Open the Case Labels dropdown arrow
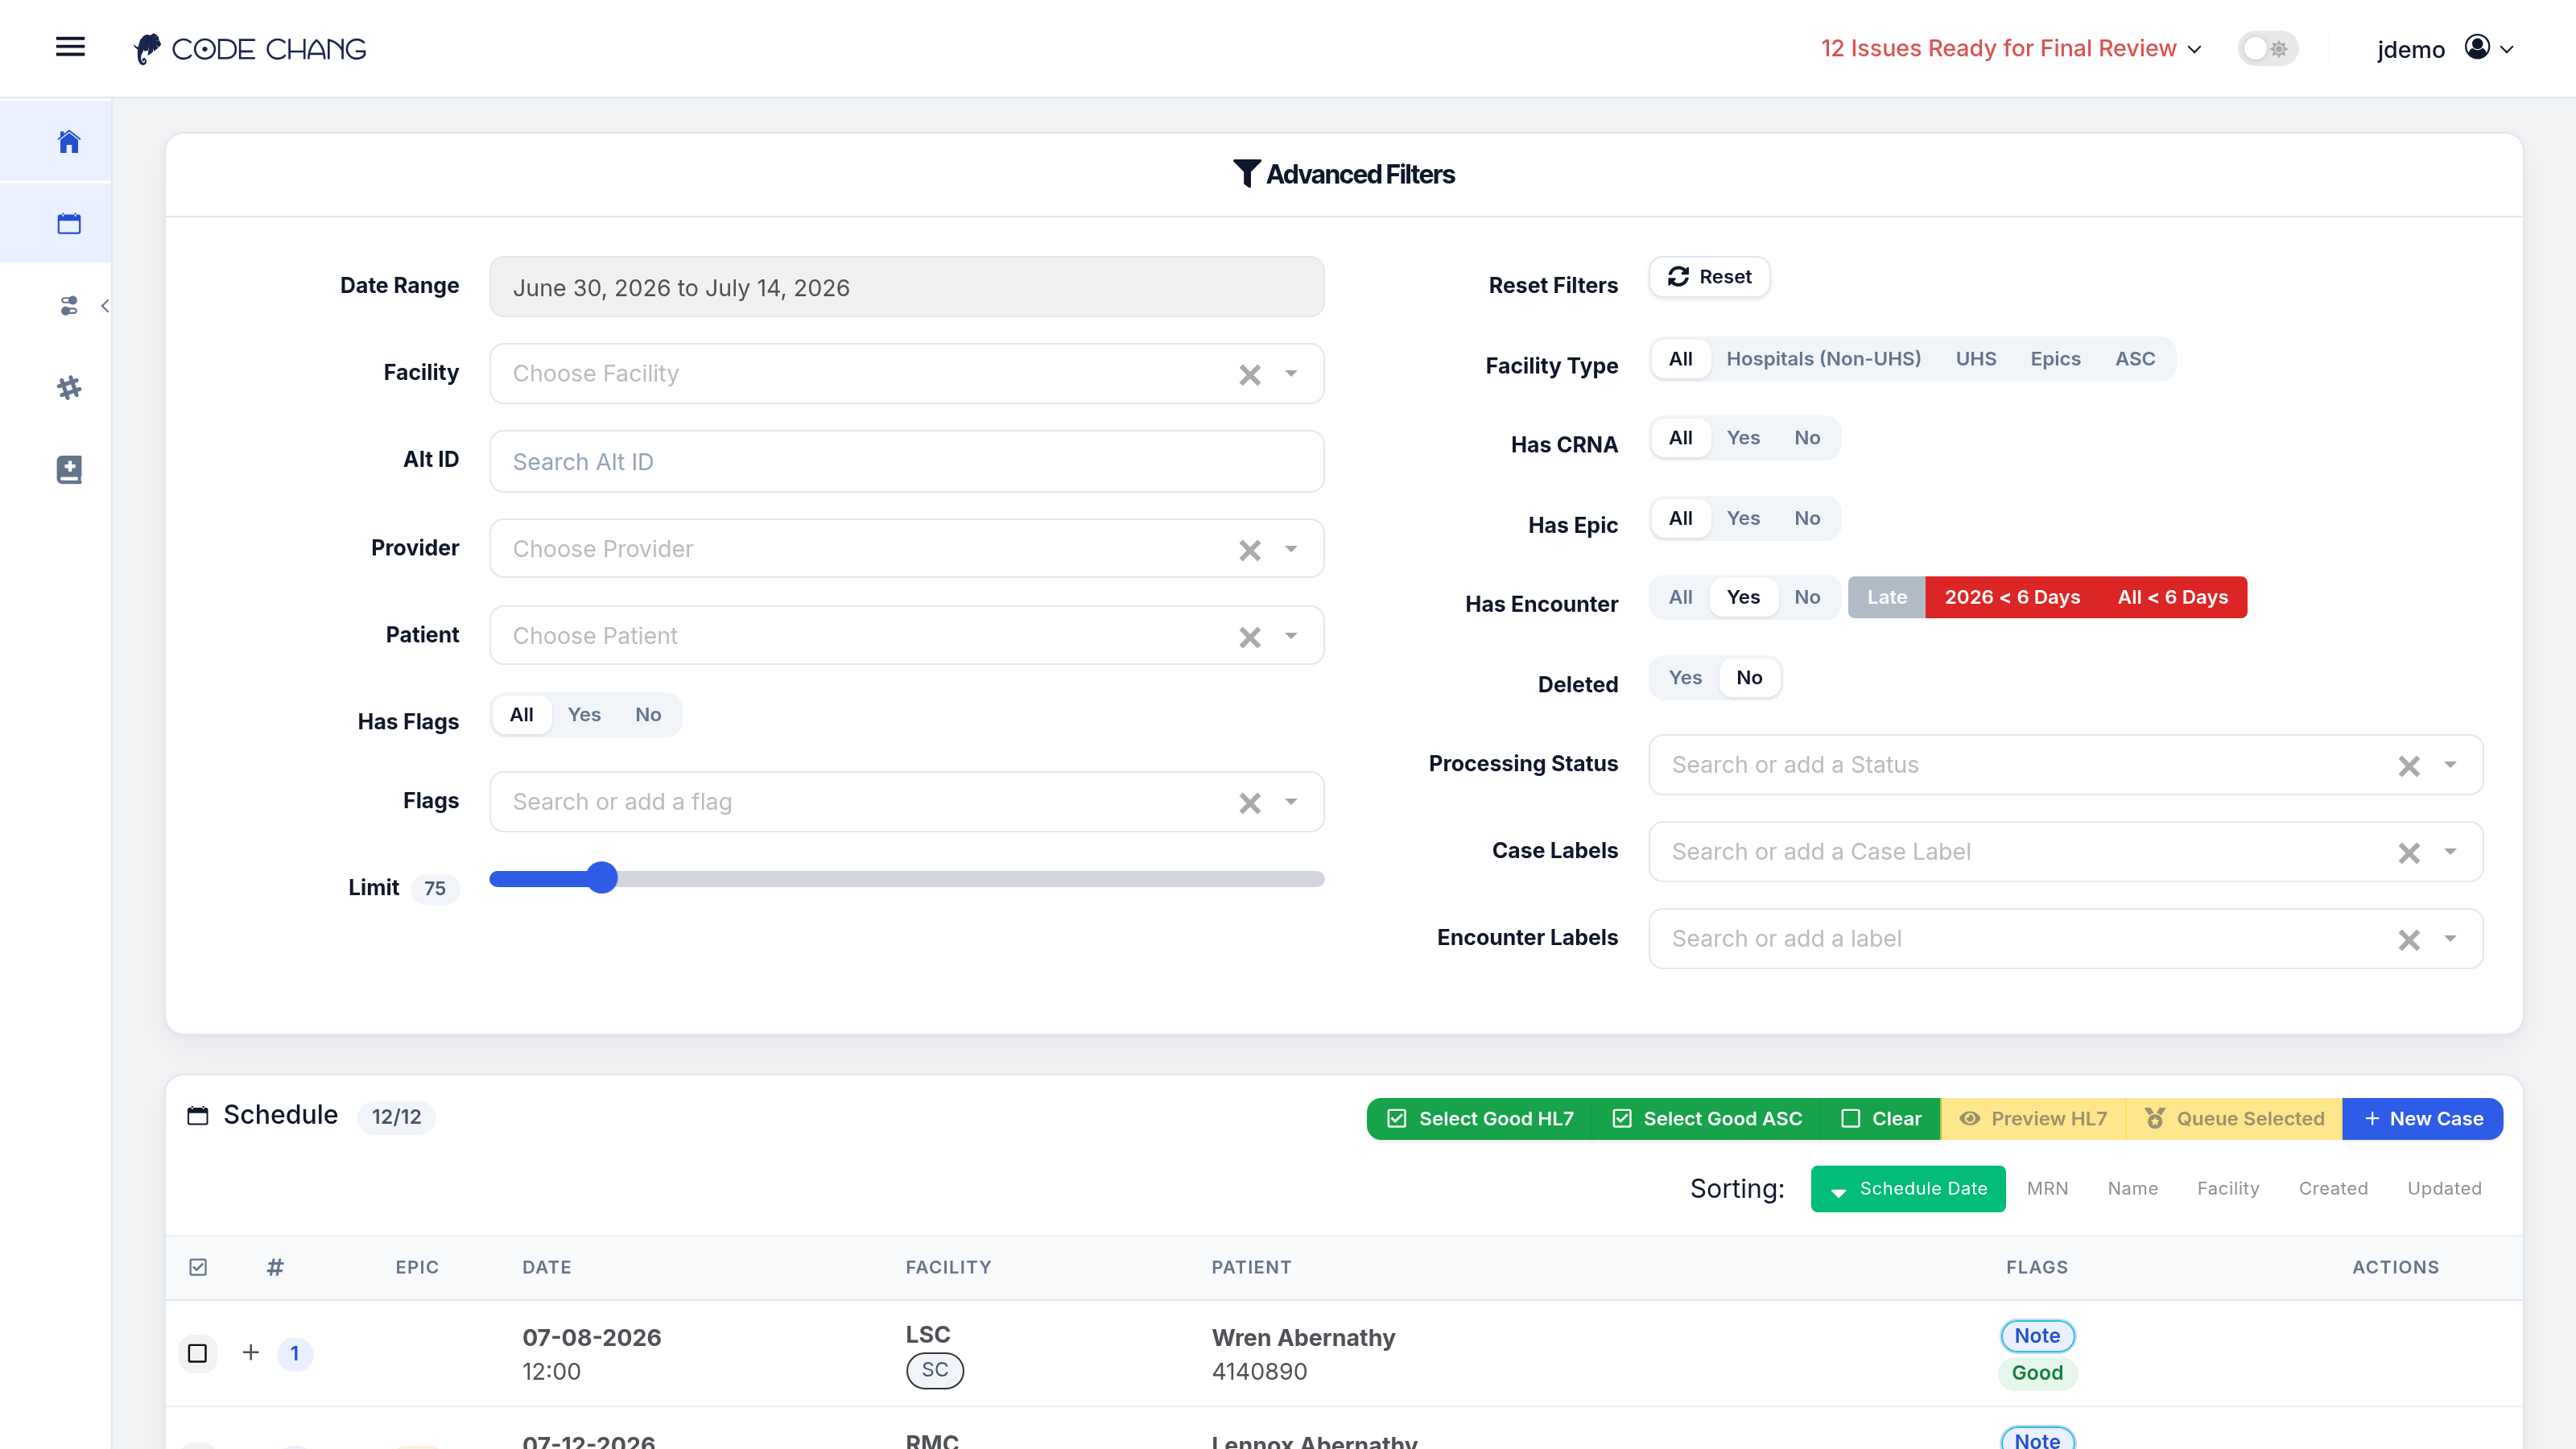2576x1449 pixels. tap(2450, 852)
